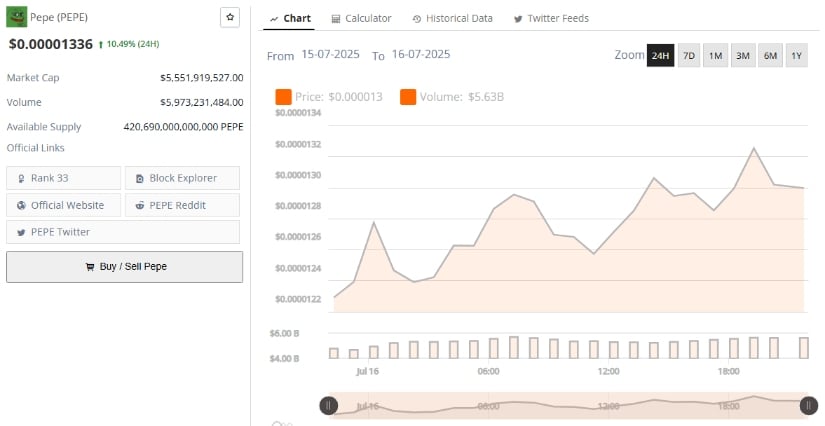Click the right handle of range navigator
This screenshot has height=426, width=825.
[x=809, y=405]
